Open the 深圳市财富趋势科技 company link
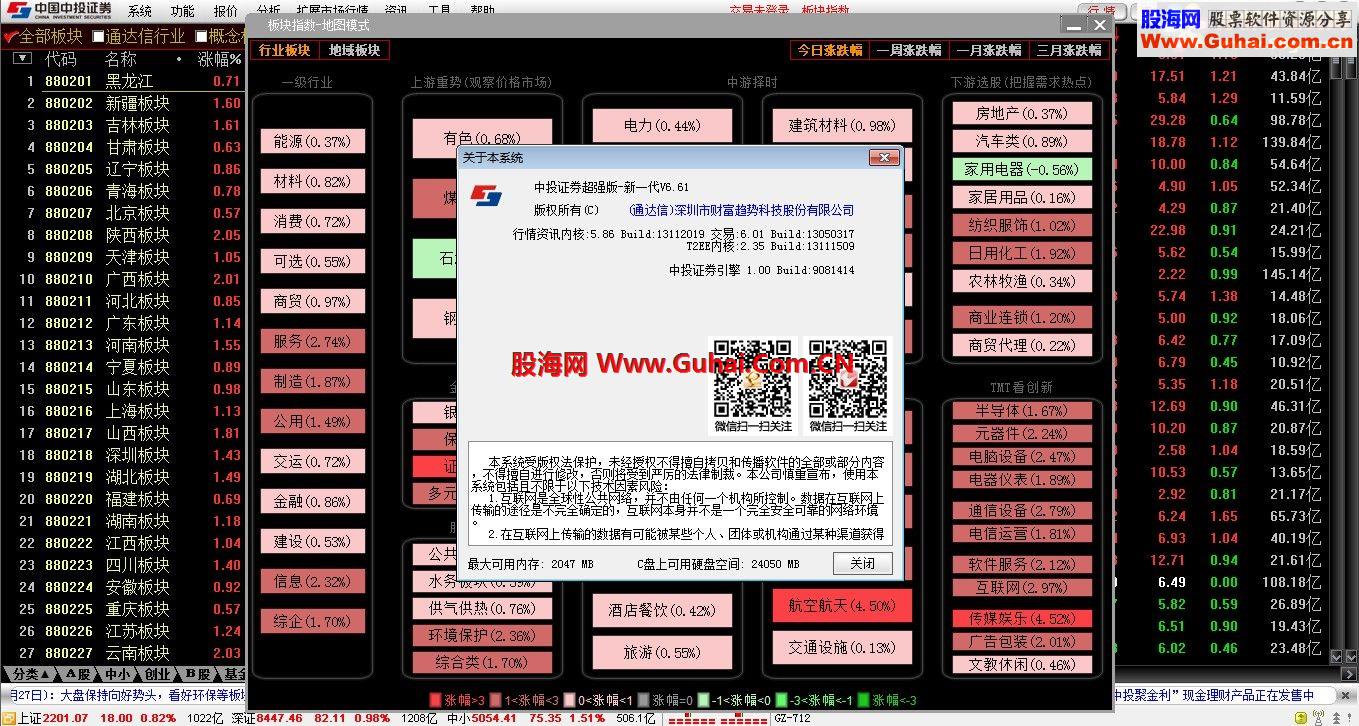This screenshot has width=1359, height=726. 741,210
